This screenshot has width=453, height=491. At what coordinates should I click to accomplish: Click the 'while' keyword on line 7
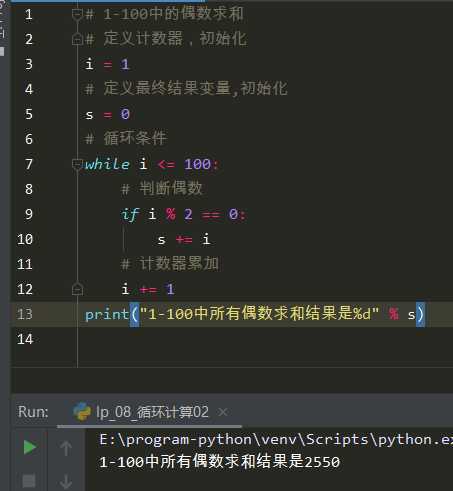click(107, 164)
